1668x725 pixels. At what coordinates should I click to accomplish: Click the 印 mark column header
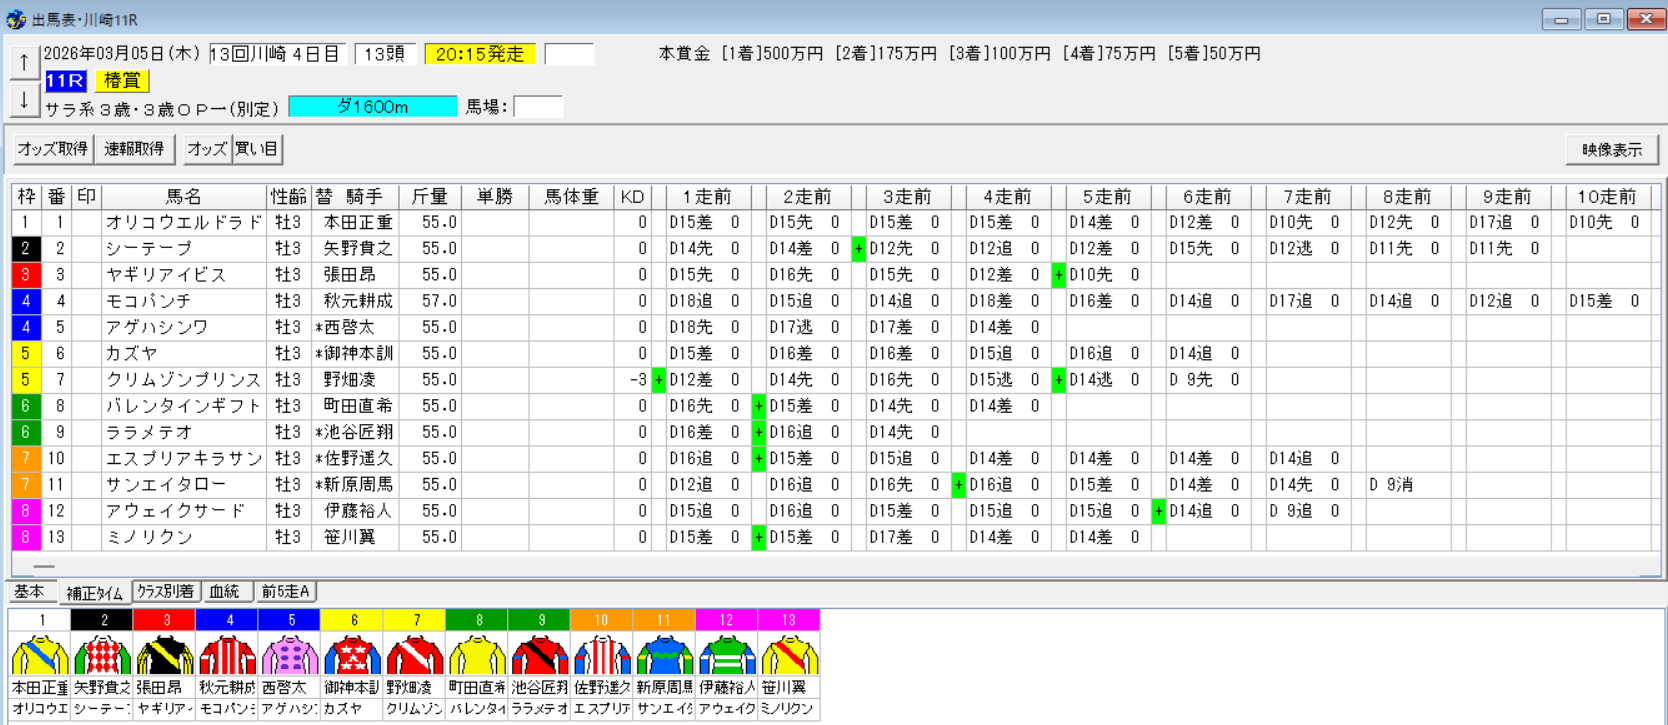(87, 197)
